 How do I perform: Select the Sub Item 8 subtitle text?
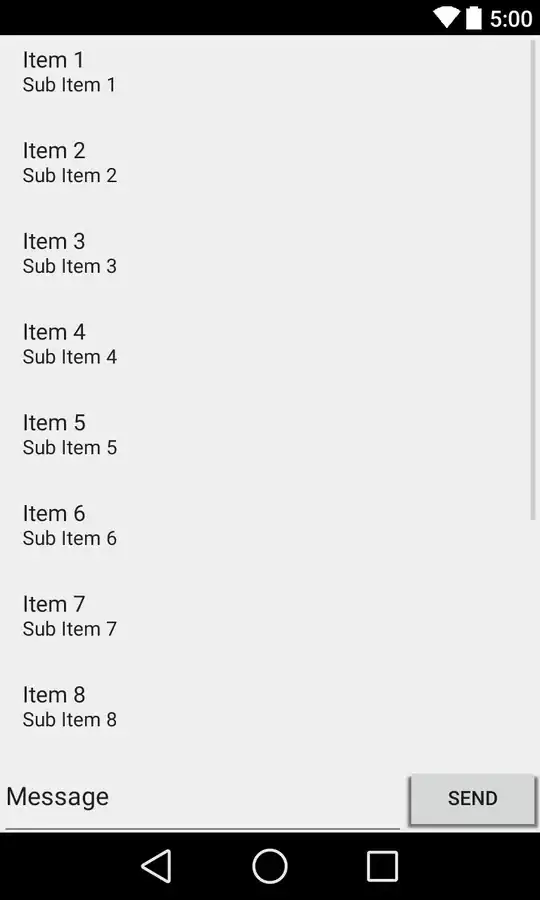[x=69, y=720]
